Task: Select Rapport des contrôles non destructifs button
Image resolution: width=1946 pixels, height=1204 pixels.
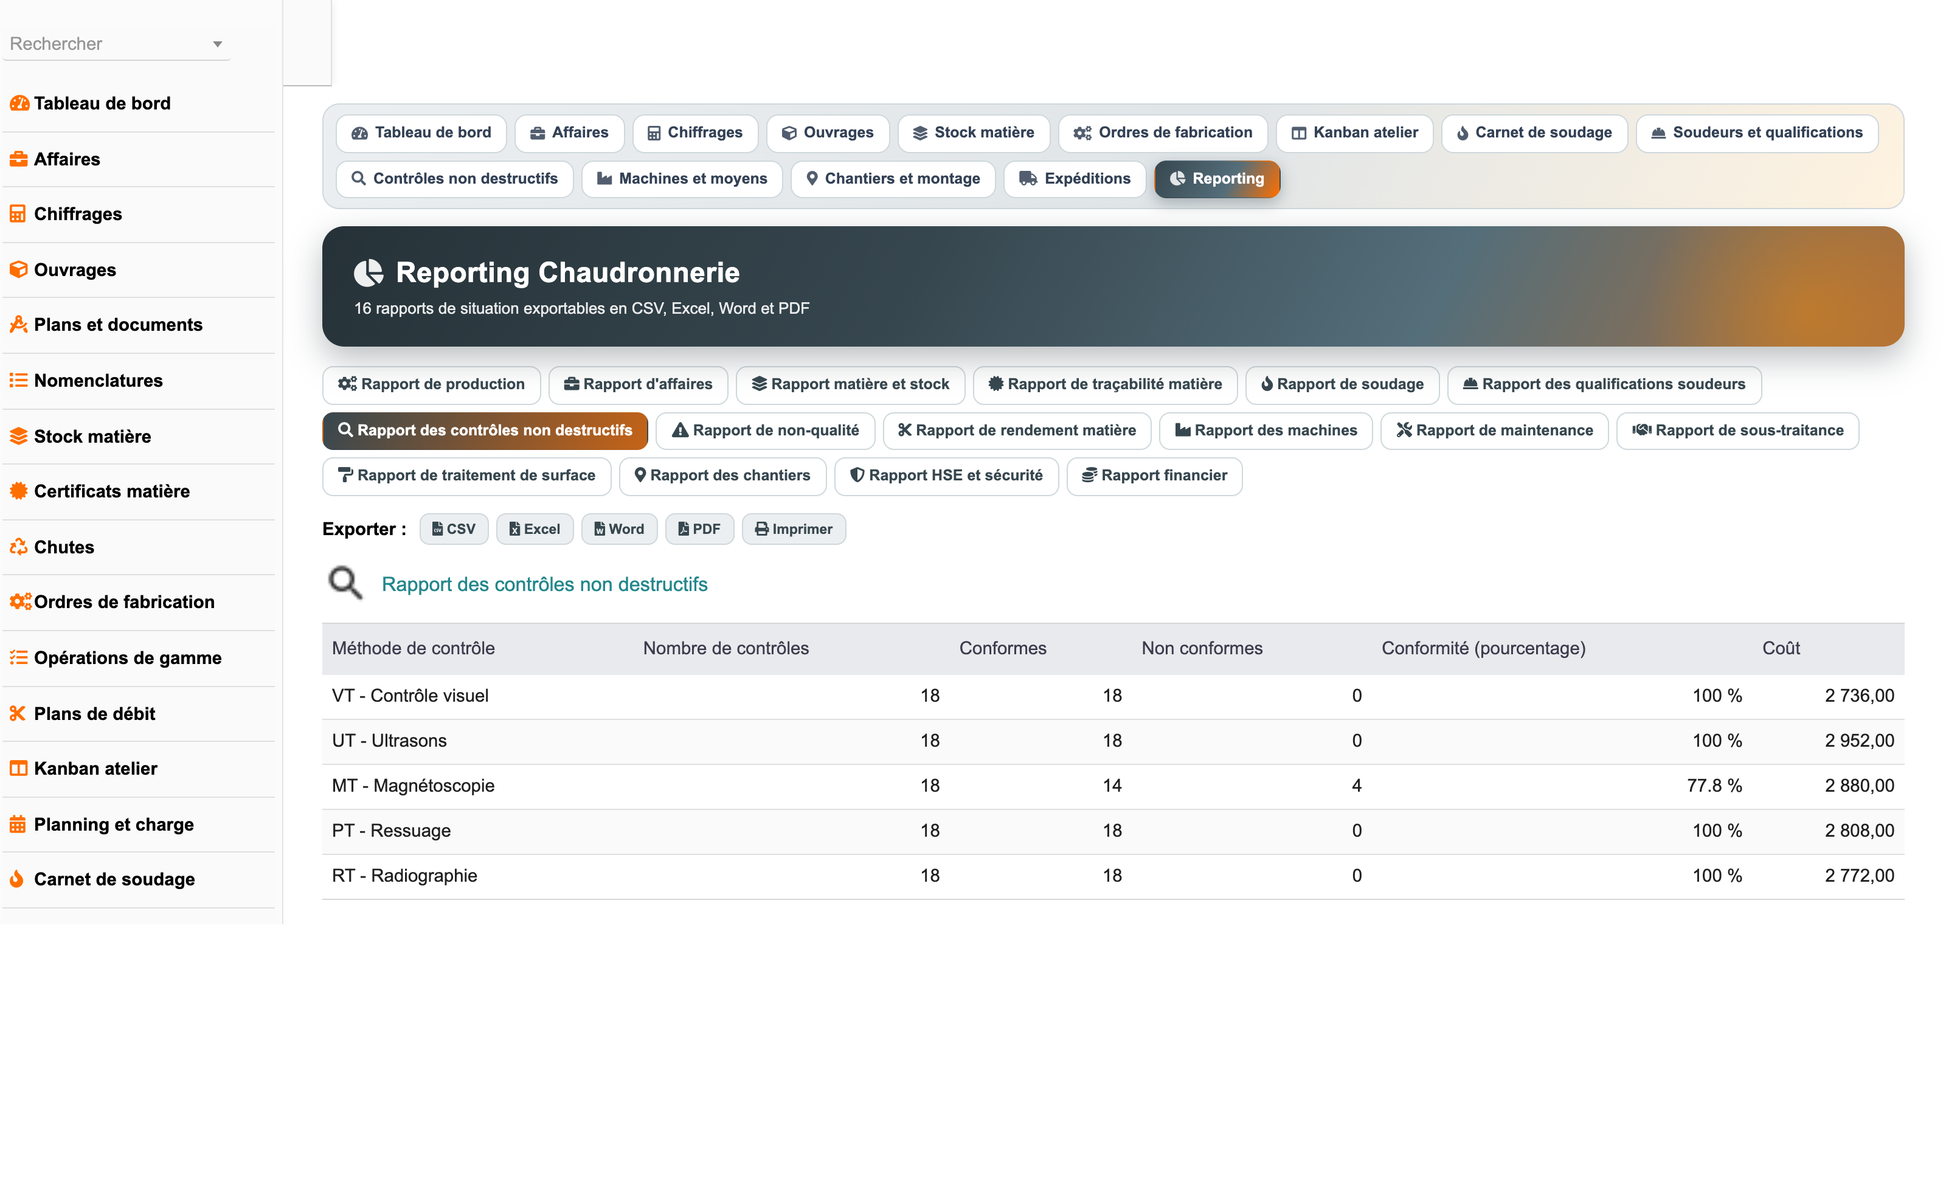Action: click(485, 431)
